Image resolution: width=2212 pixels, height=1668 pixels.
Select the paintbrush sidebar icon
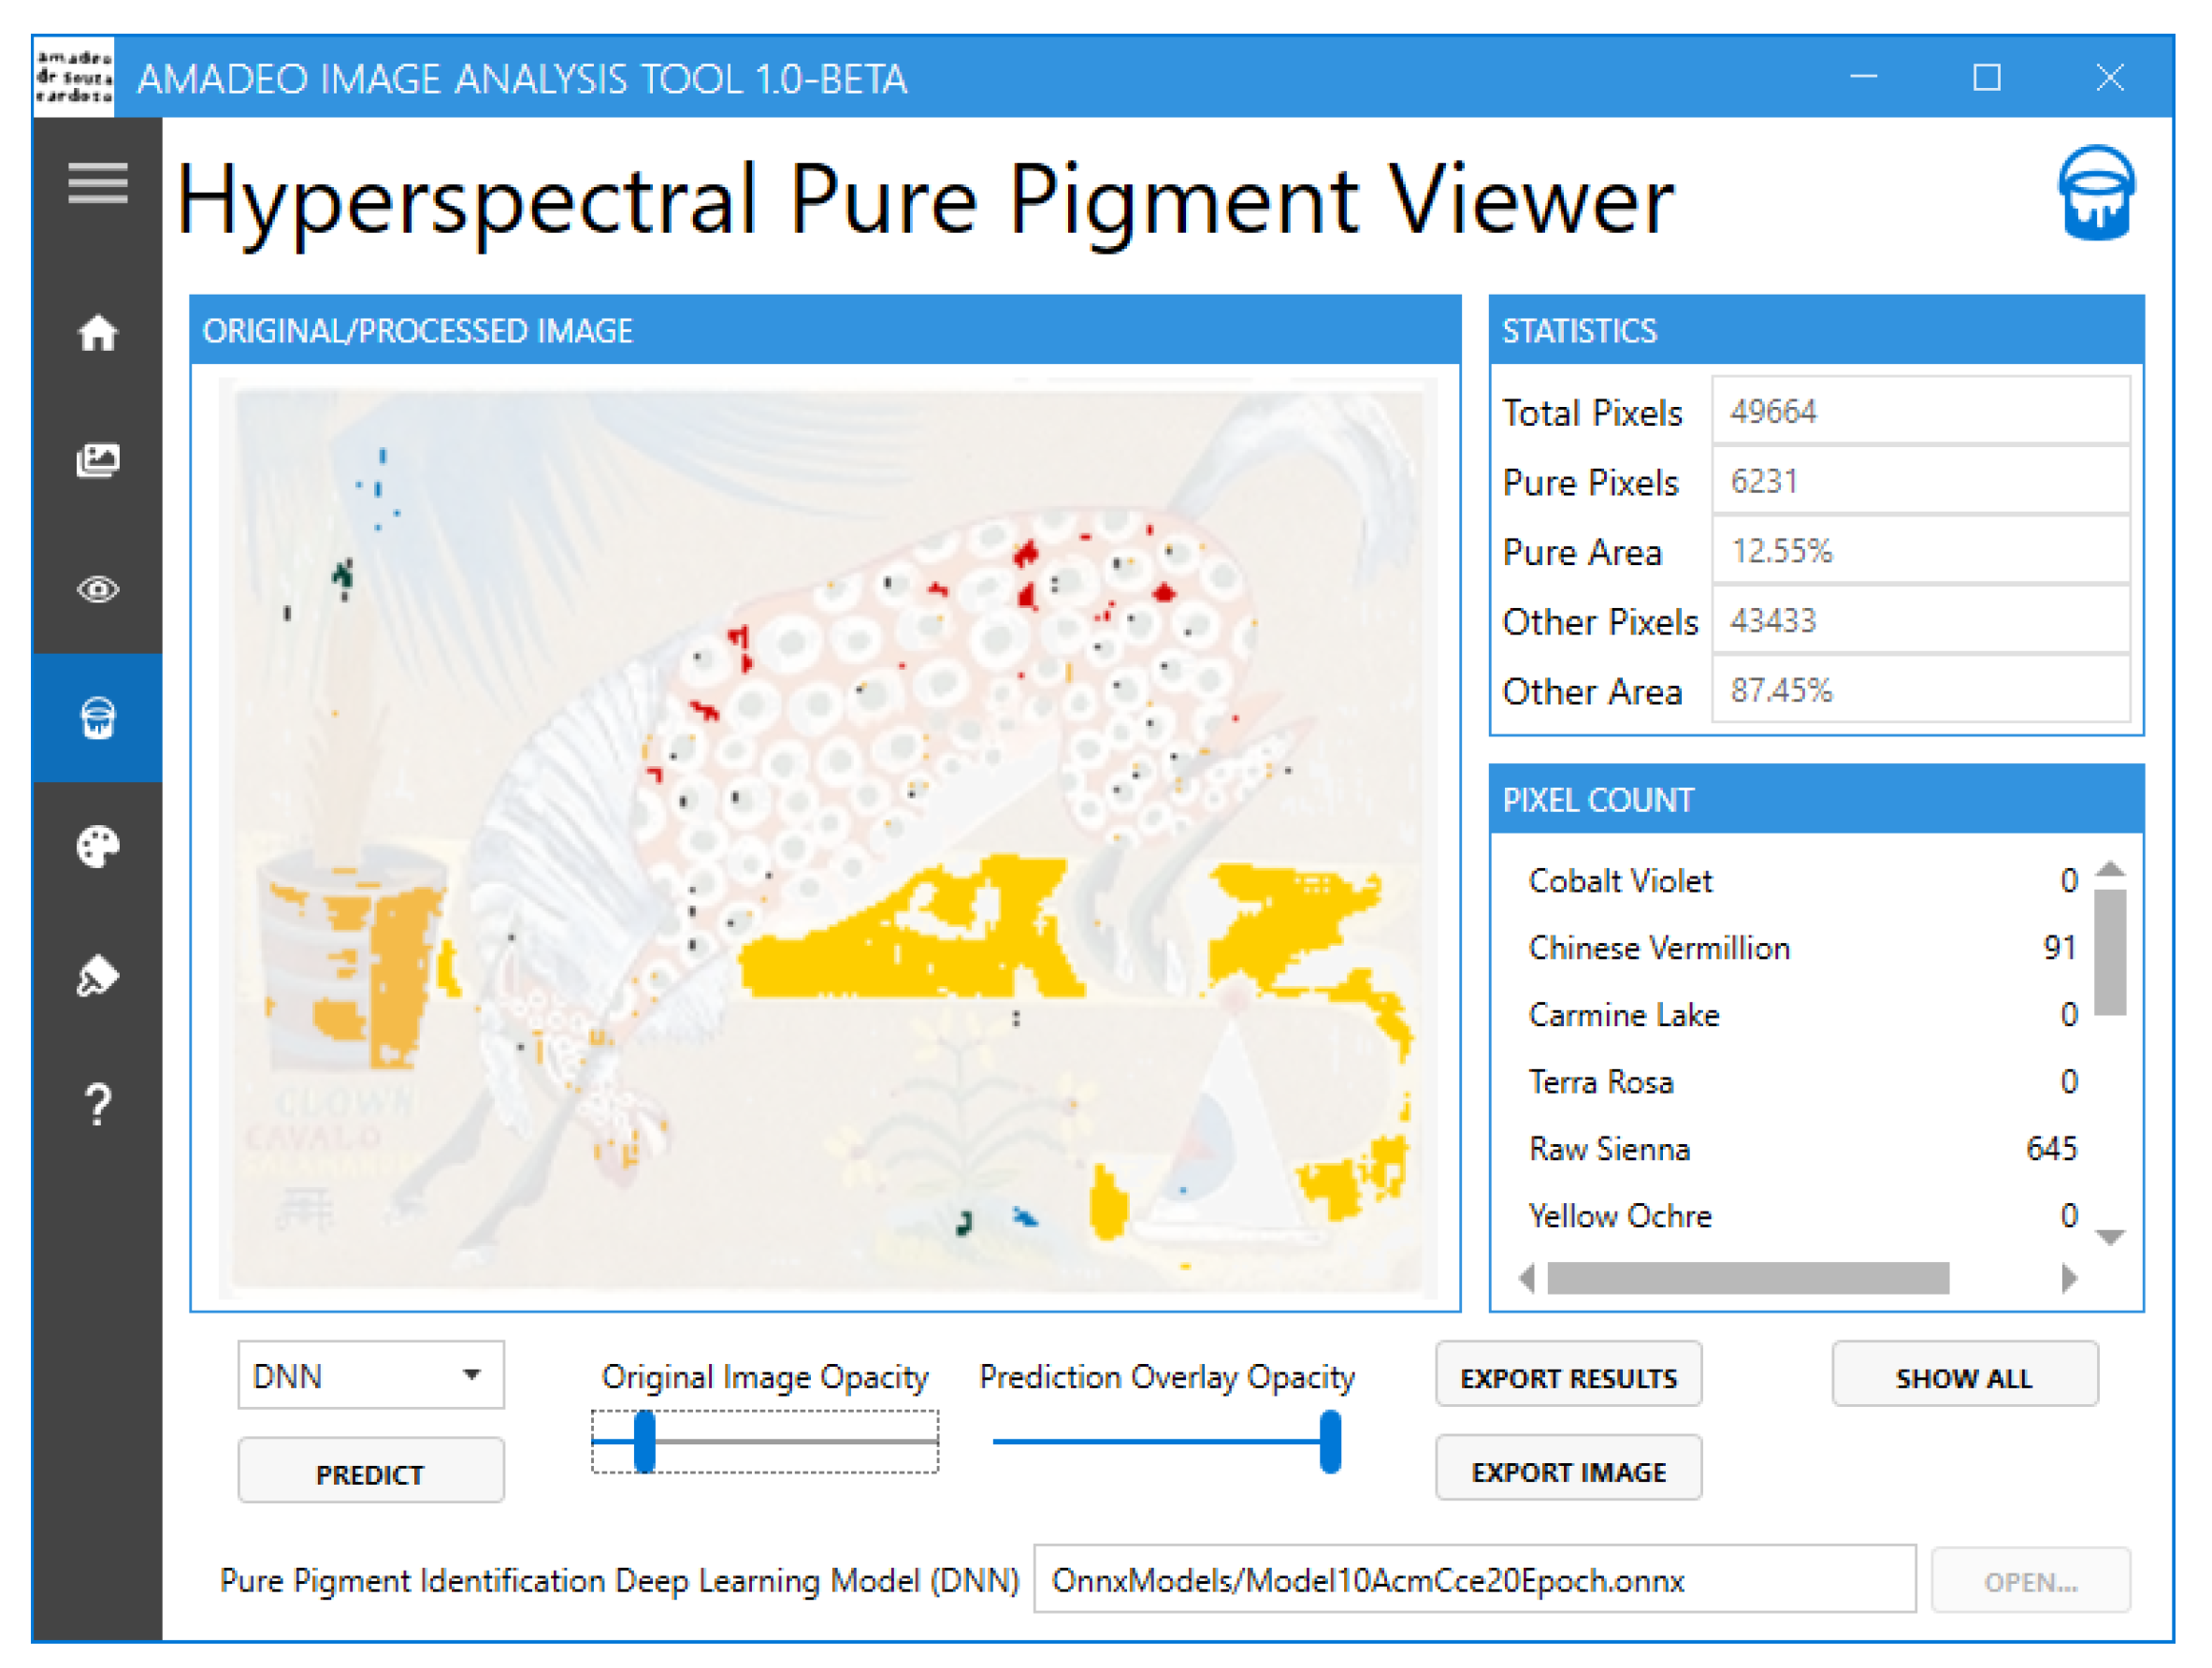(97, 976)
